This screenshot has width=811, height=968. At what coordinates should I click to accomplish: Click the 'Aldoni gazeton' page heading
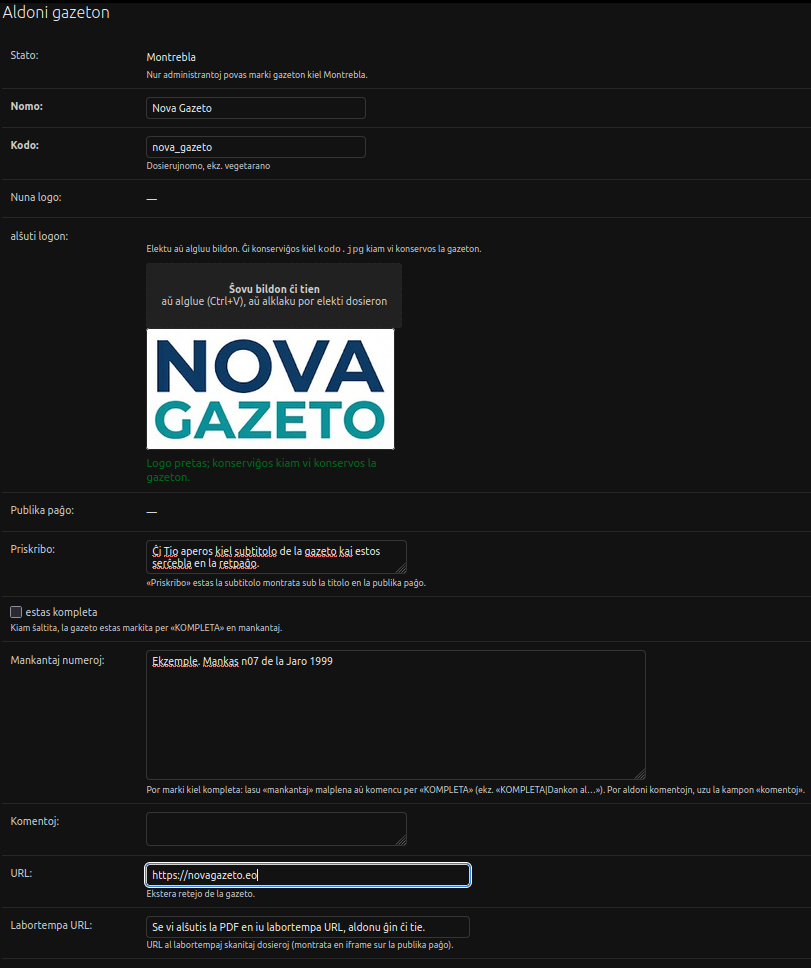(x=56, y=12)
